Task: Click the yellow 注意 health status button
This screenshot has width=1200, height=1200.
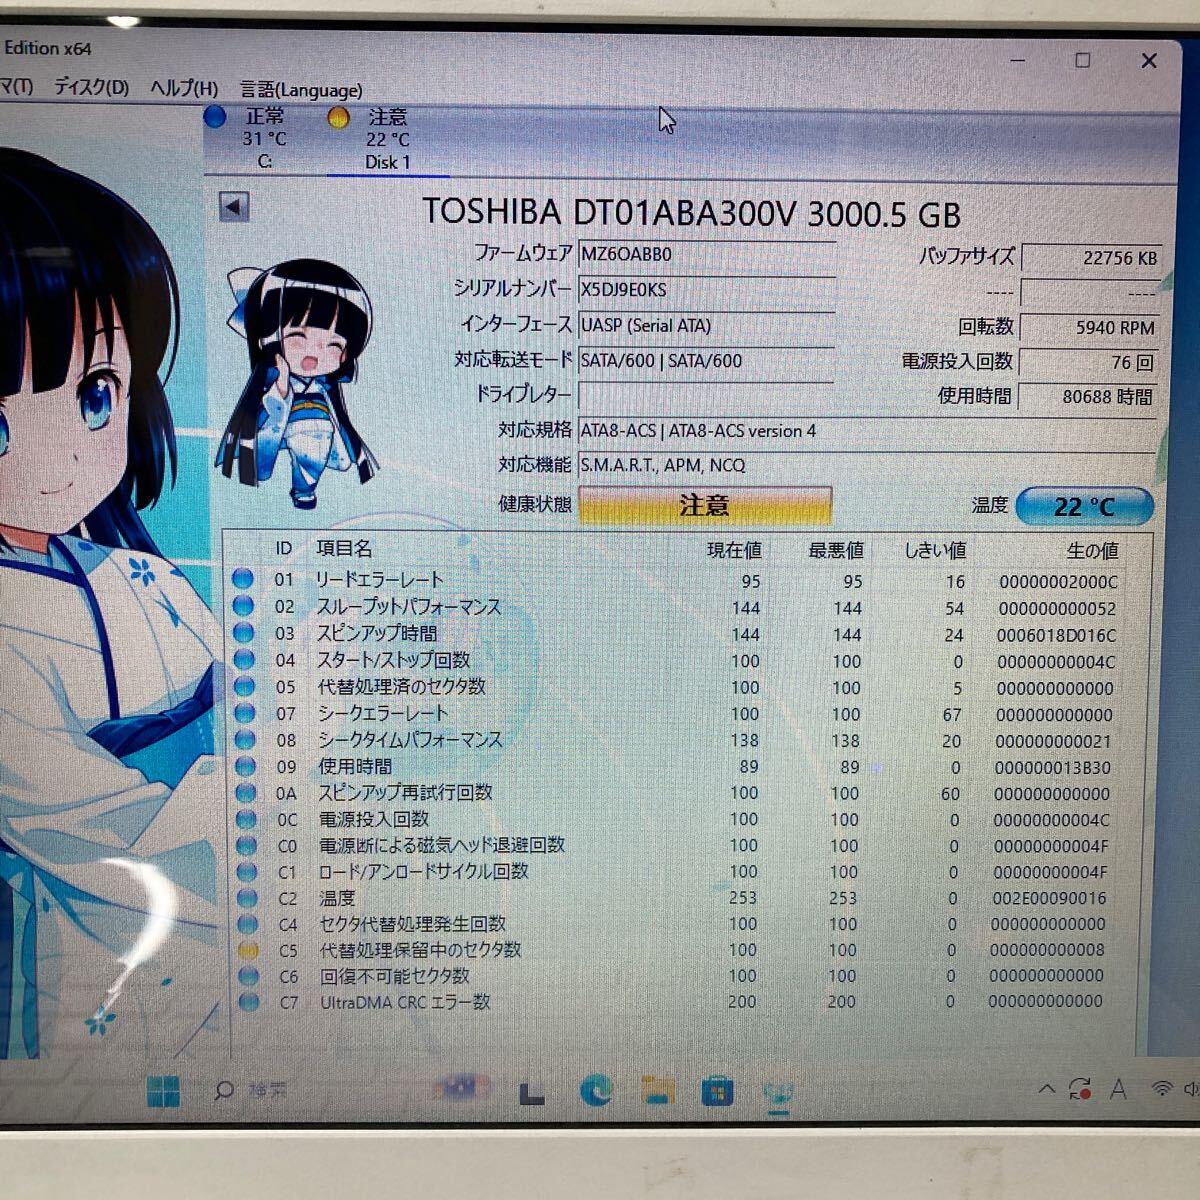Action: coord(705,505)
